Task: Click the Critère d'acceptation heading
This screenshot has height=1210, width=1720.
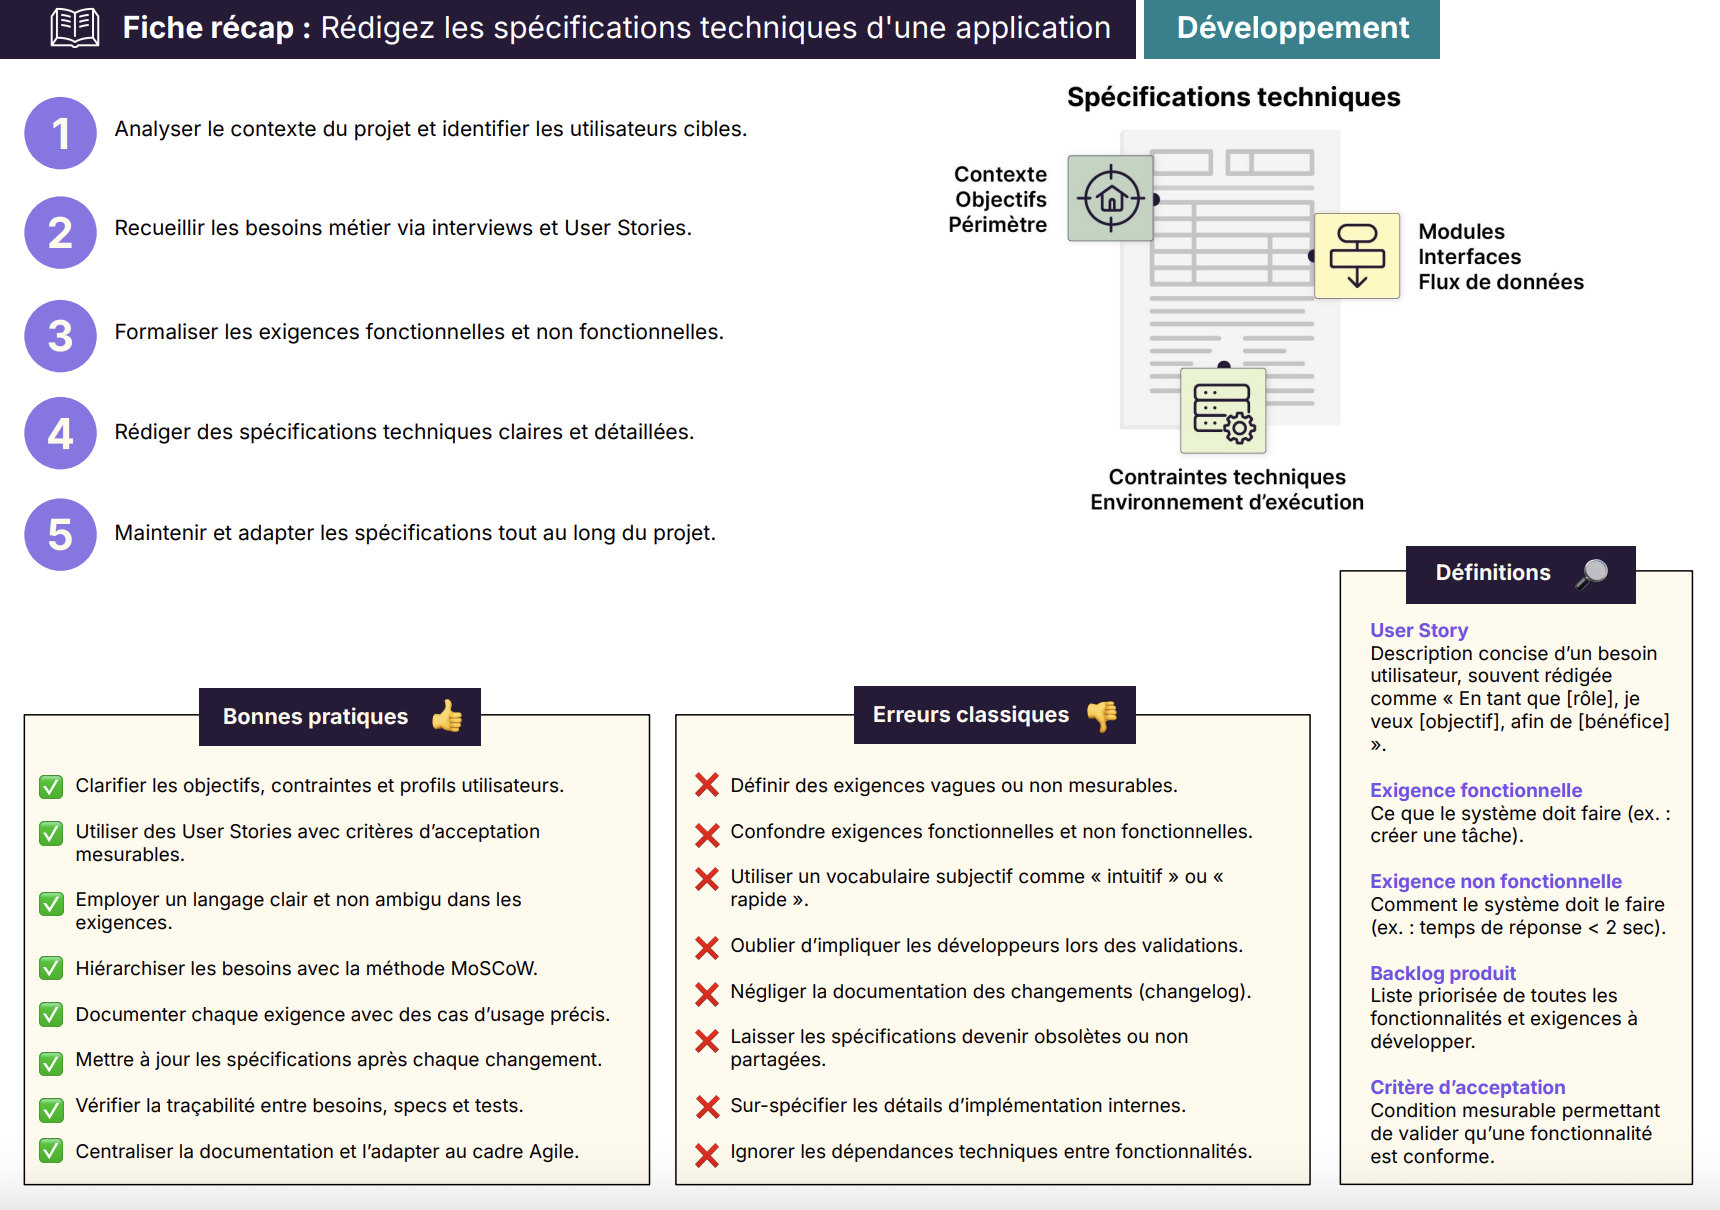Action: click(x=1466, y=1087)
